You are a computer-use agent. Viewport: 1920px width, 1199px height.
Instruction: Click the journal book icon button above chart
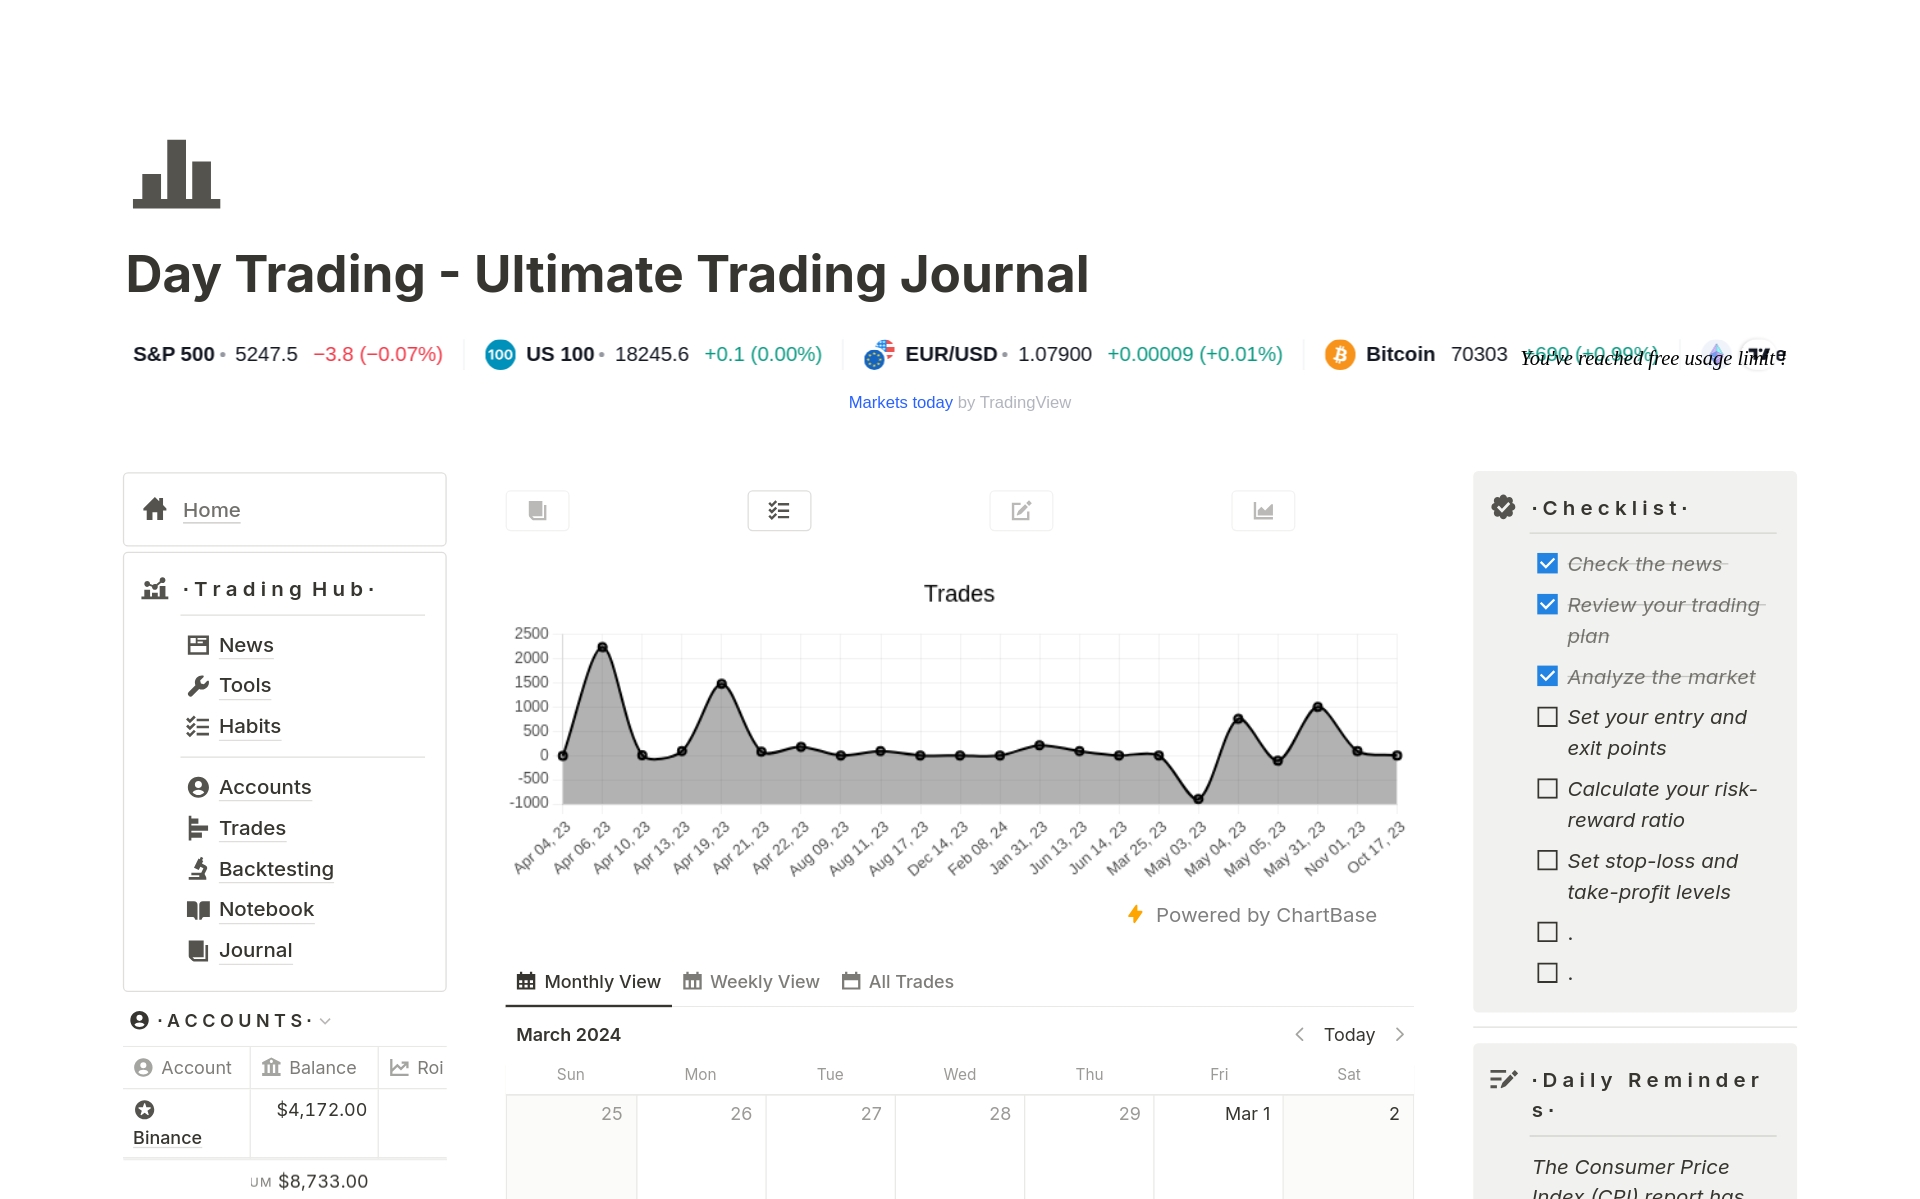(x=538, y=511)
